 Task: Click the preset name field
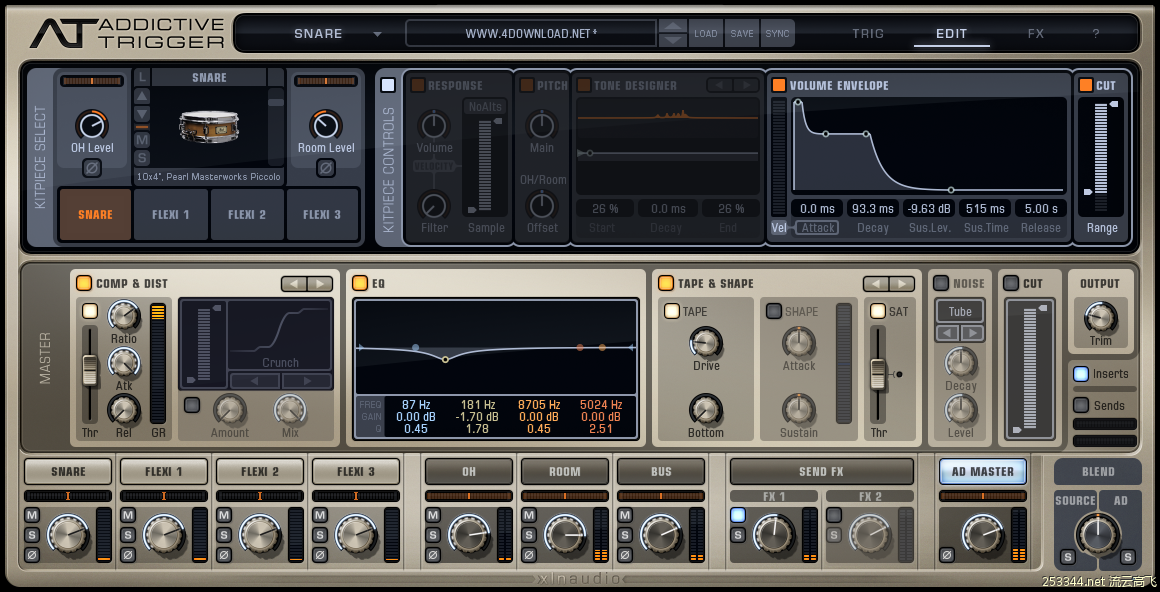click(x=531, y=33)
